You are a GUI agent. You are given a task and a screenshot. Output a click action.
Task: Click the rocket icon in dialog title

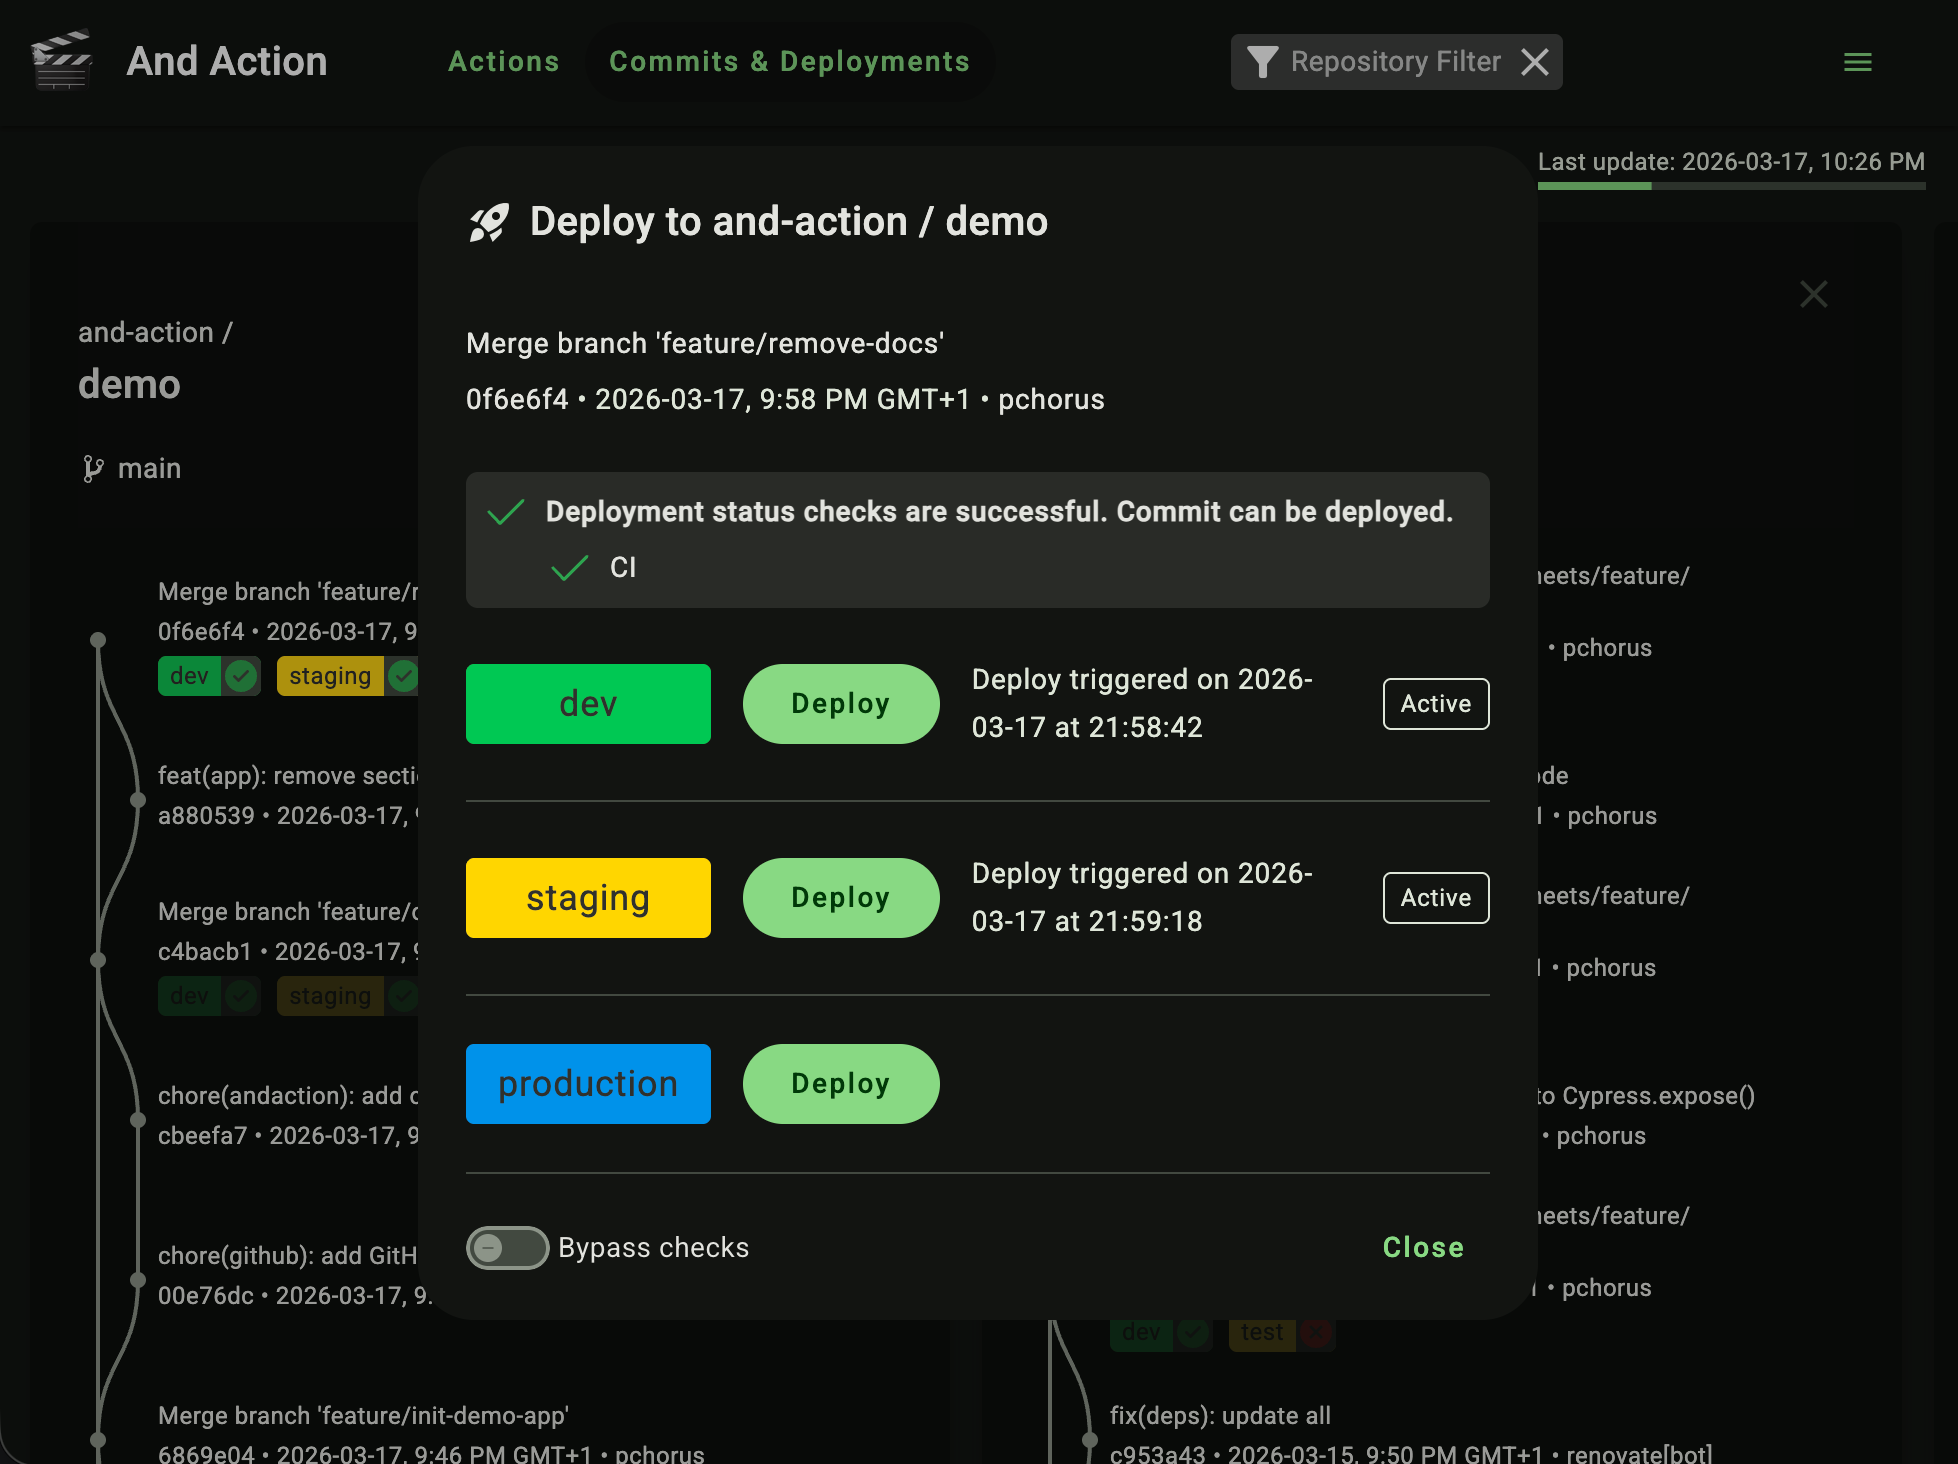click(x=489, y=222)
